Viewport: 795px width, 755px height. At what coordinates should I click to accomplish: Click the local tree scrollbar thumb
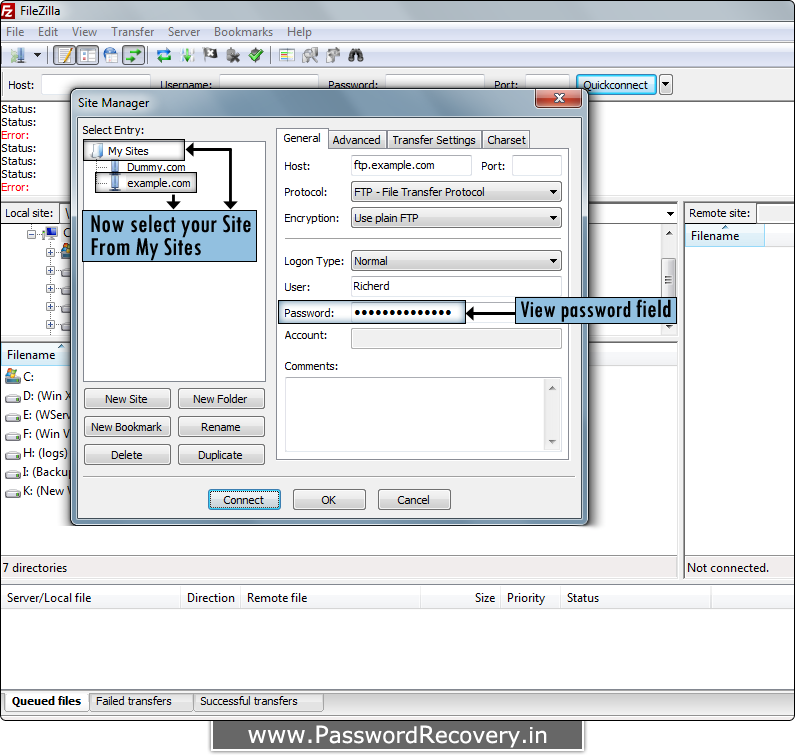669,278
